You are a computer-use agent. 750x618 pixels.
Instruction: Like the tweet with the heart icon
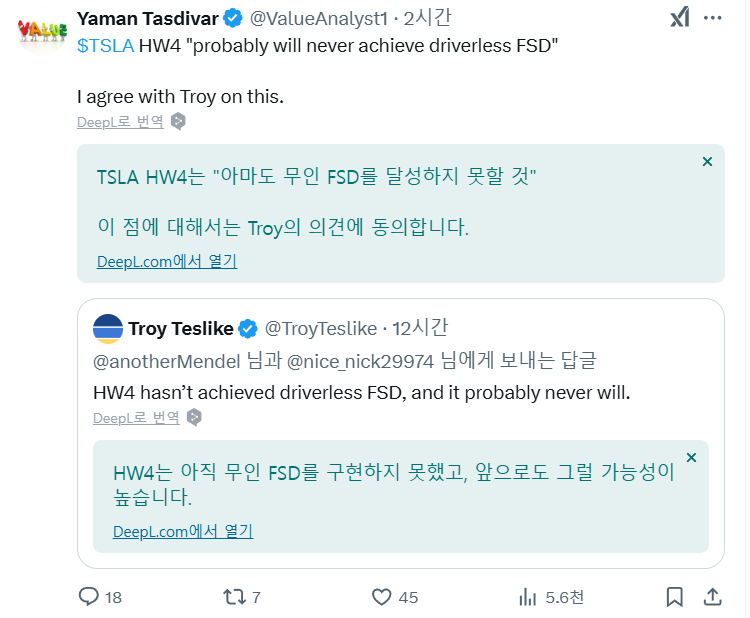point(381,597)
